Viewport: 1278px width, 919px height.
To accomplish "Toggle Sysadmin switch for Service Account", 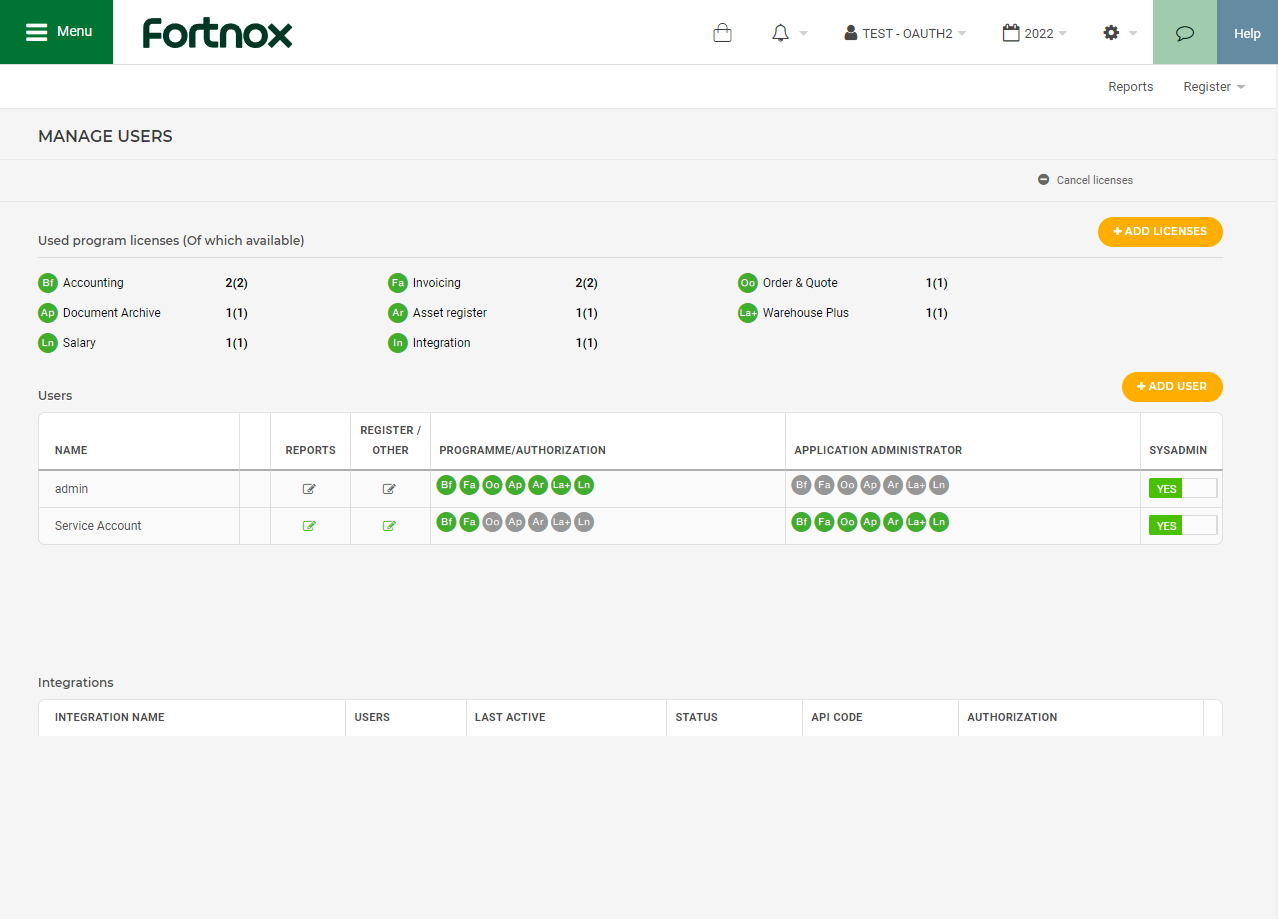I will pyautogui.click(x=1183, y=525).
